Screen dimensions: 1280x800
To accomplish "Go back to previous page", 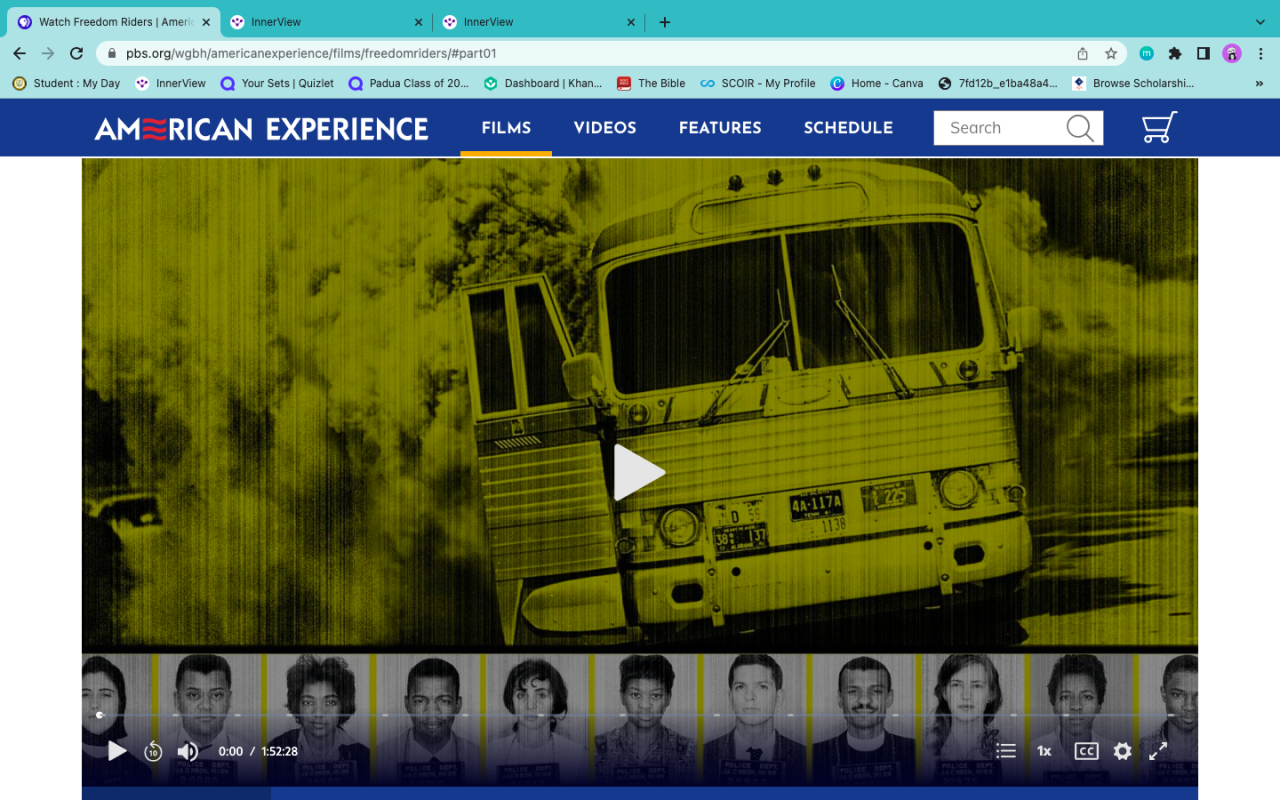I will (20, 53).
